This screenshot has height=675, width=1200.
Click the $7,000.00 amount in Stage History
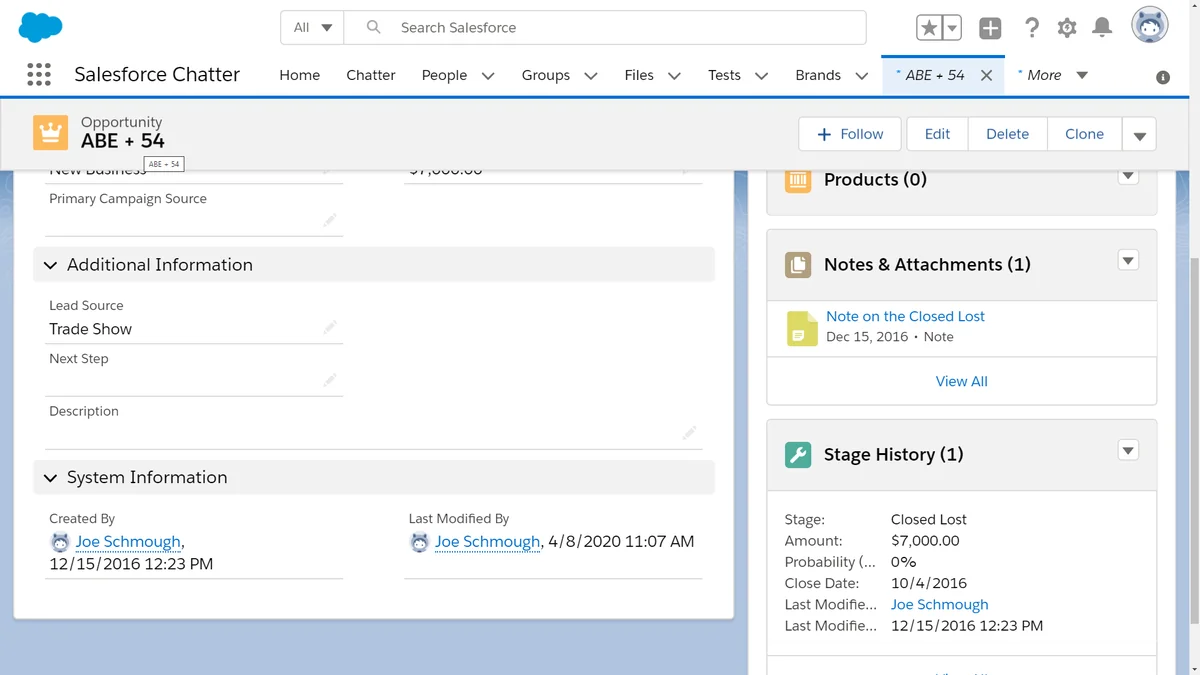(925, 540)
